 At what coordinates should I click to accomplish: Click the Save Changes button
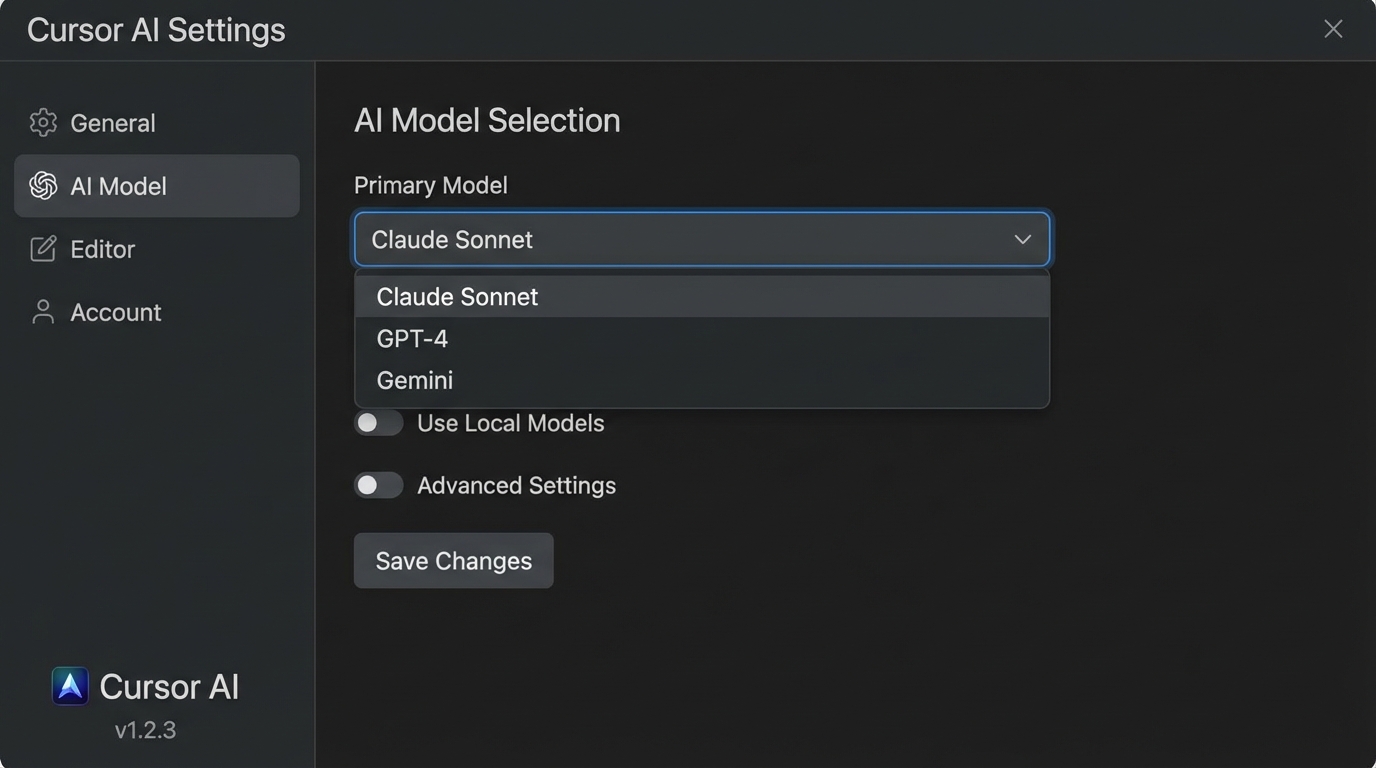click(452, 560)
